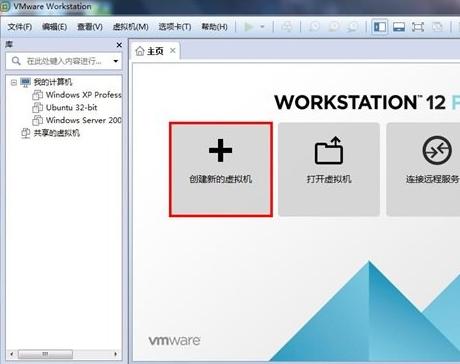The width and height of the screenshot is (460, 364).
Task: Click the 连接远程服务器 icon tile
Action: click(x=423, y=169)
